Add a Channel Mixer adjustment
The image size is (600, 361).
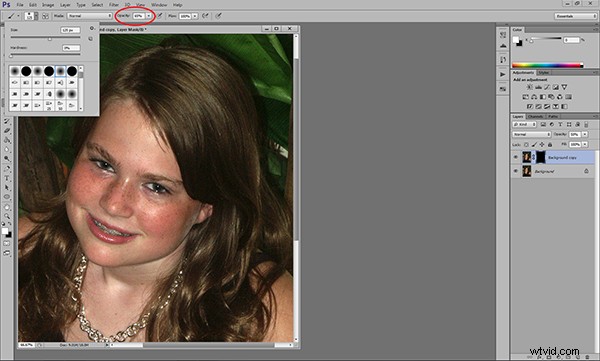coord(560,97)
